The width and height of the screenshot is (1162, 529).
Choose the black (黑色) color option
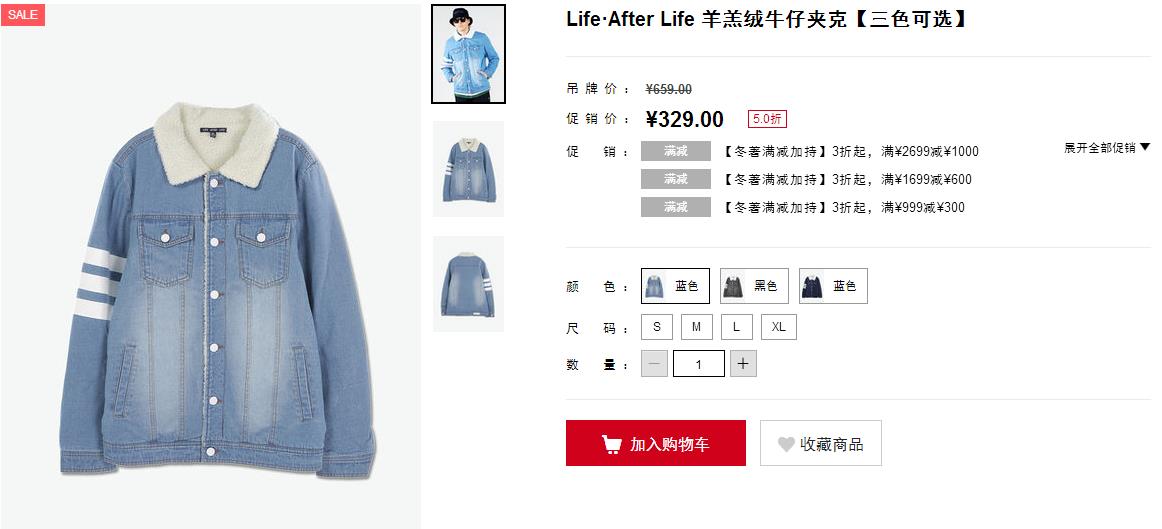[754, 286]
